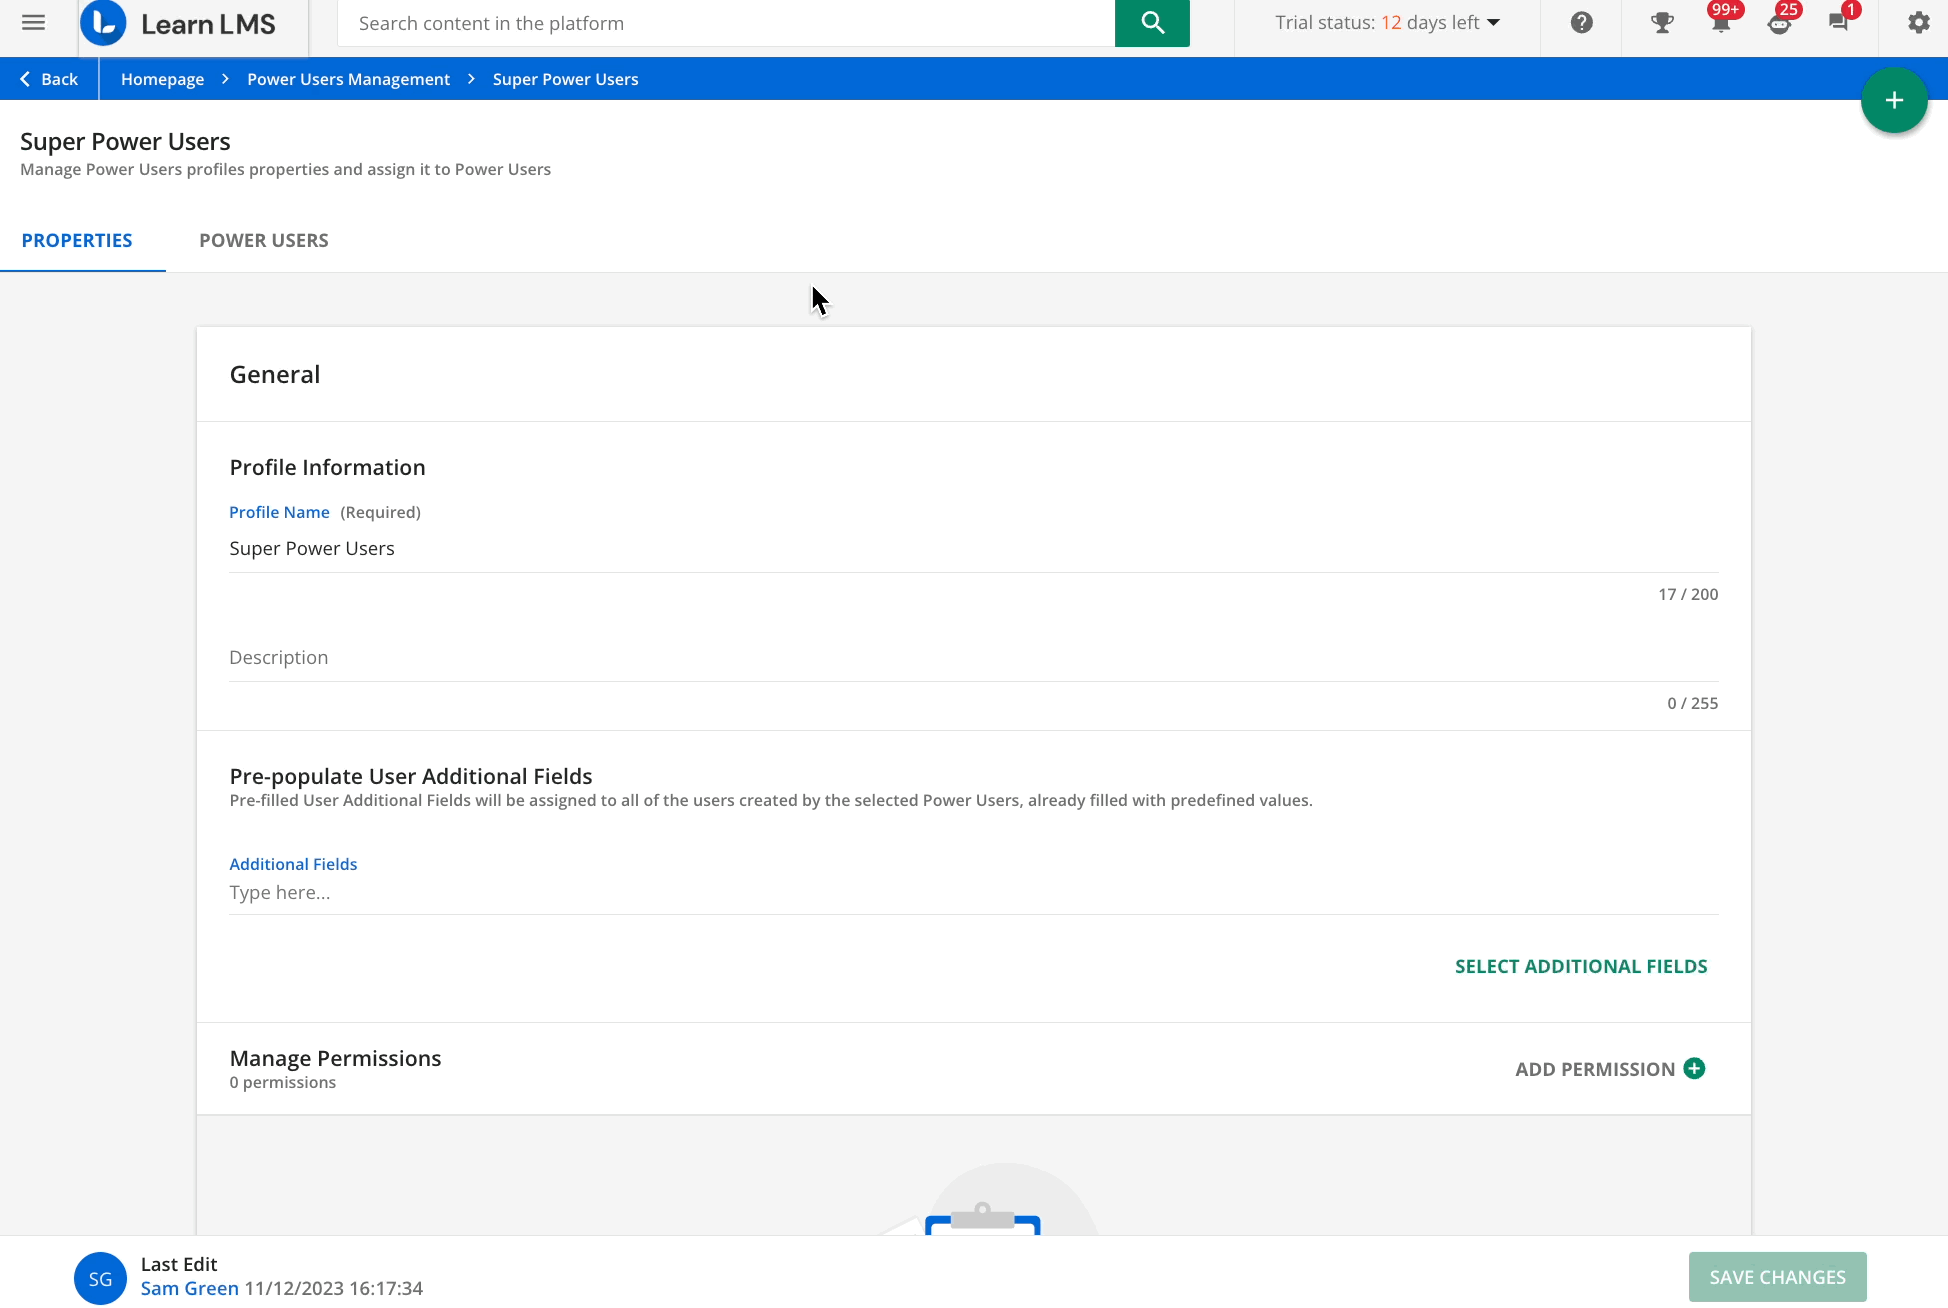
Task: Navigate back using the Back button
Action: [48, 78]
